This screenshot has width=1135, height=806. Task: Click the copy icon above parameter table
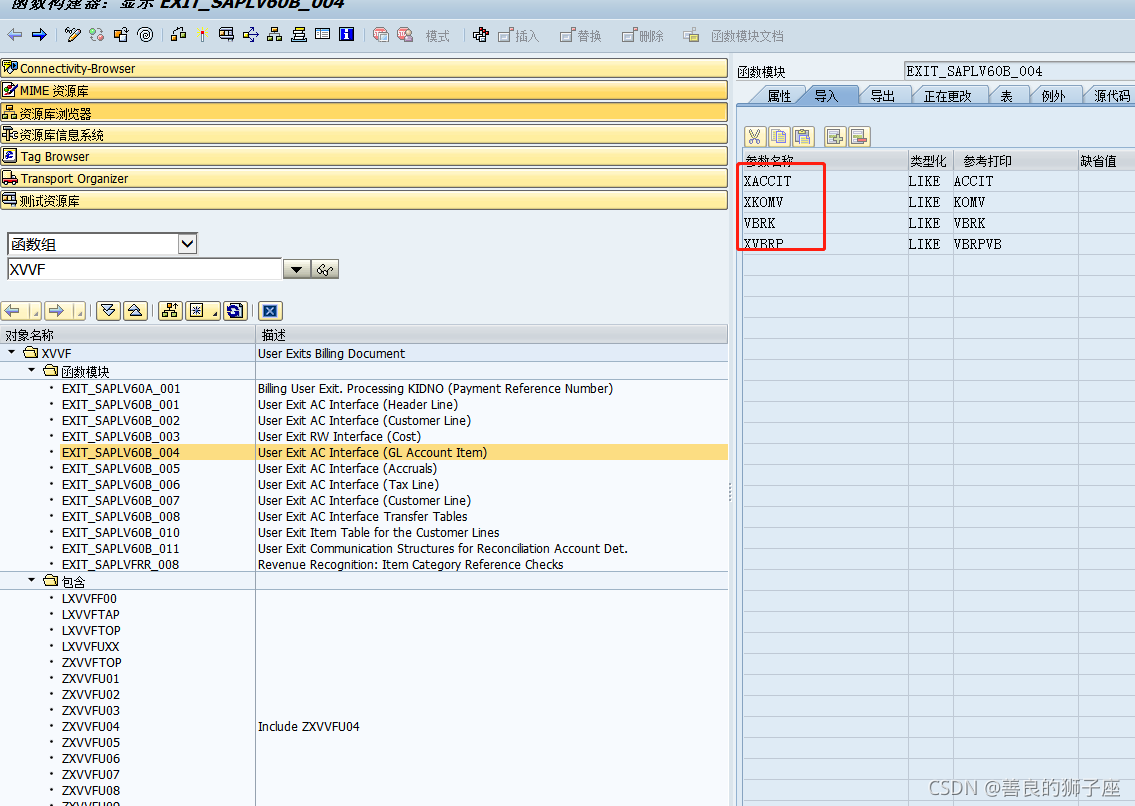coord(779,137)
